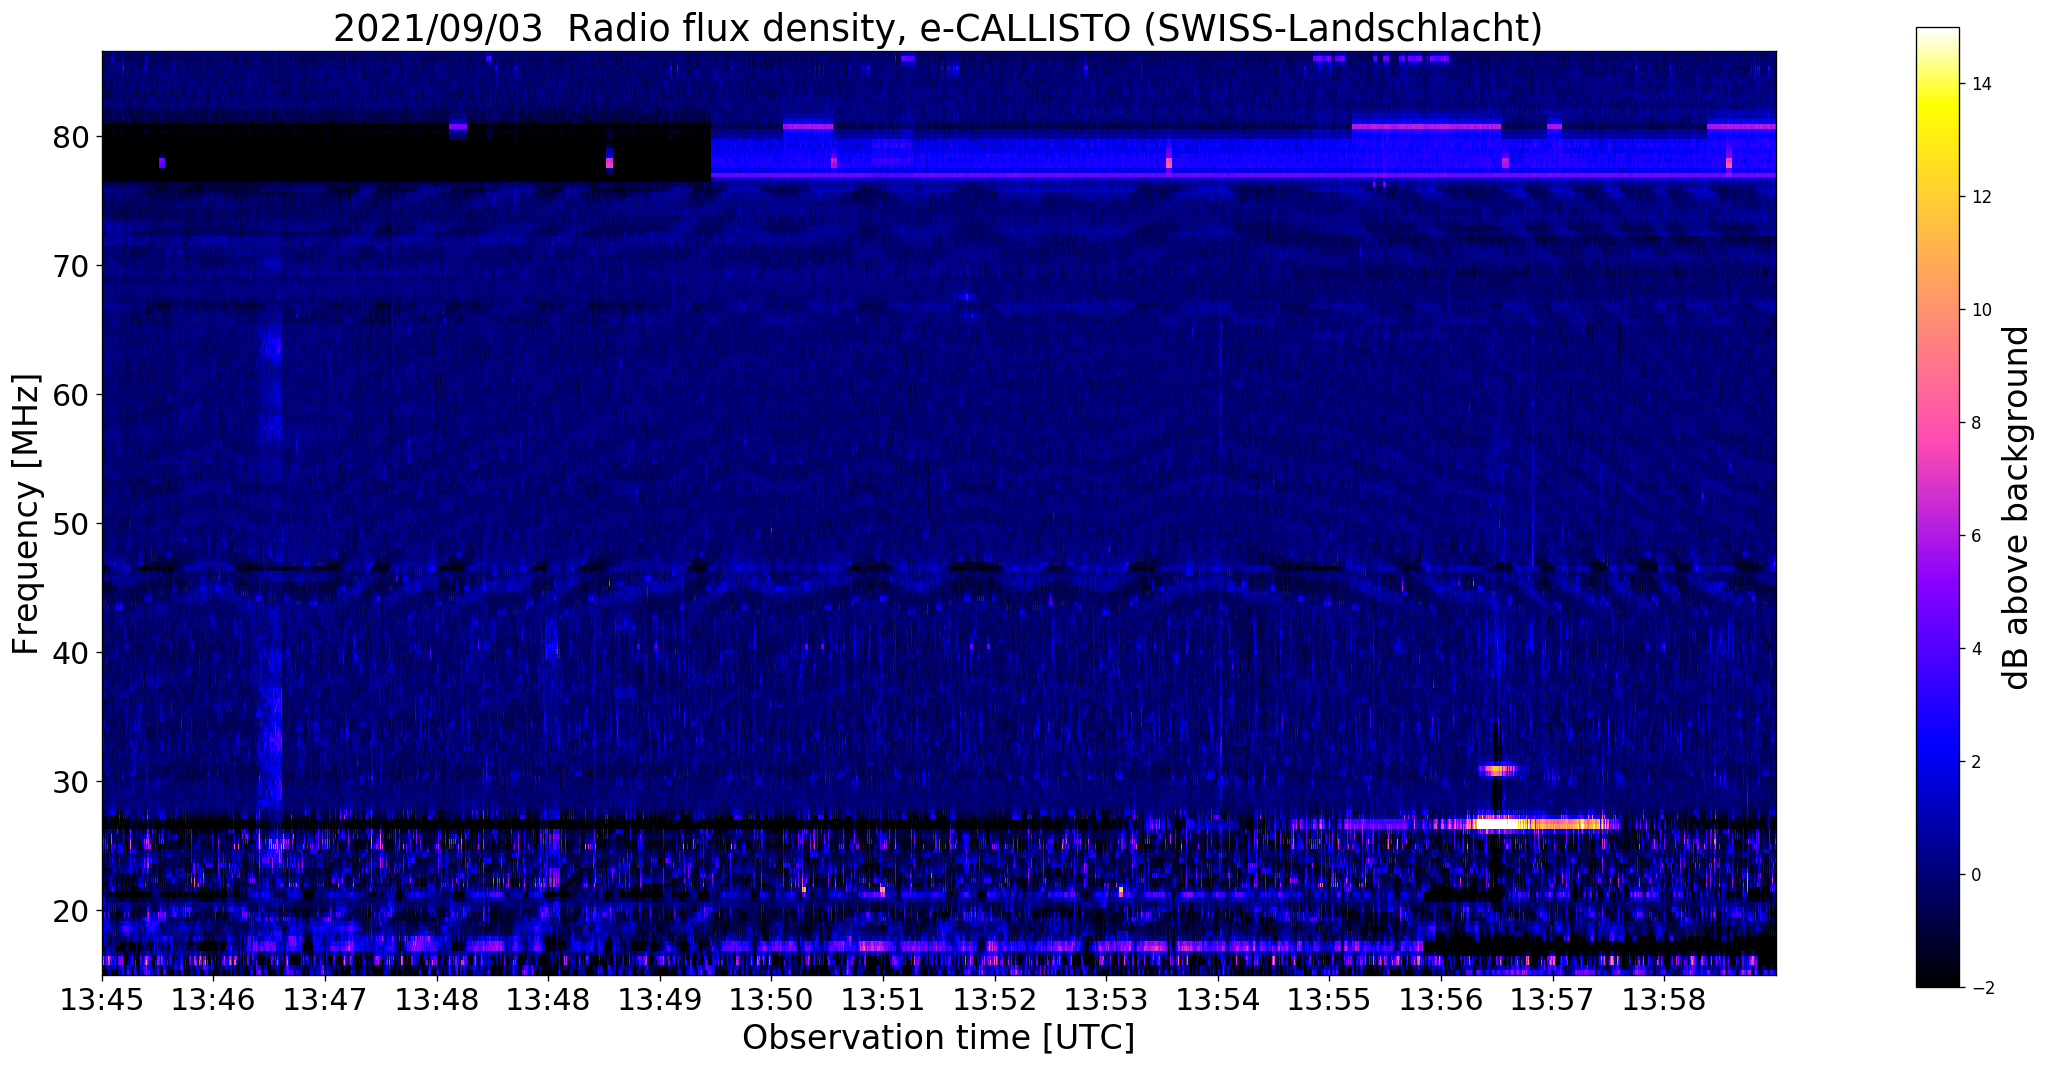
Task: Click the 40 MHz frequency tick label
Action: point(72,652)
